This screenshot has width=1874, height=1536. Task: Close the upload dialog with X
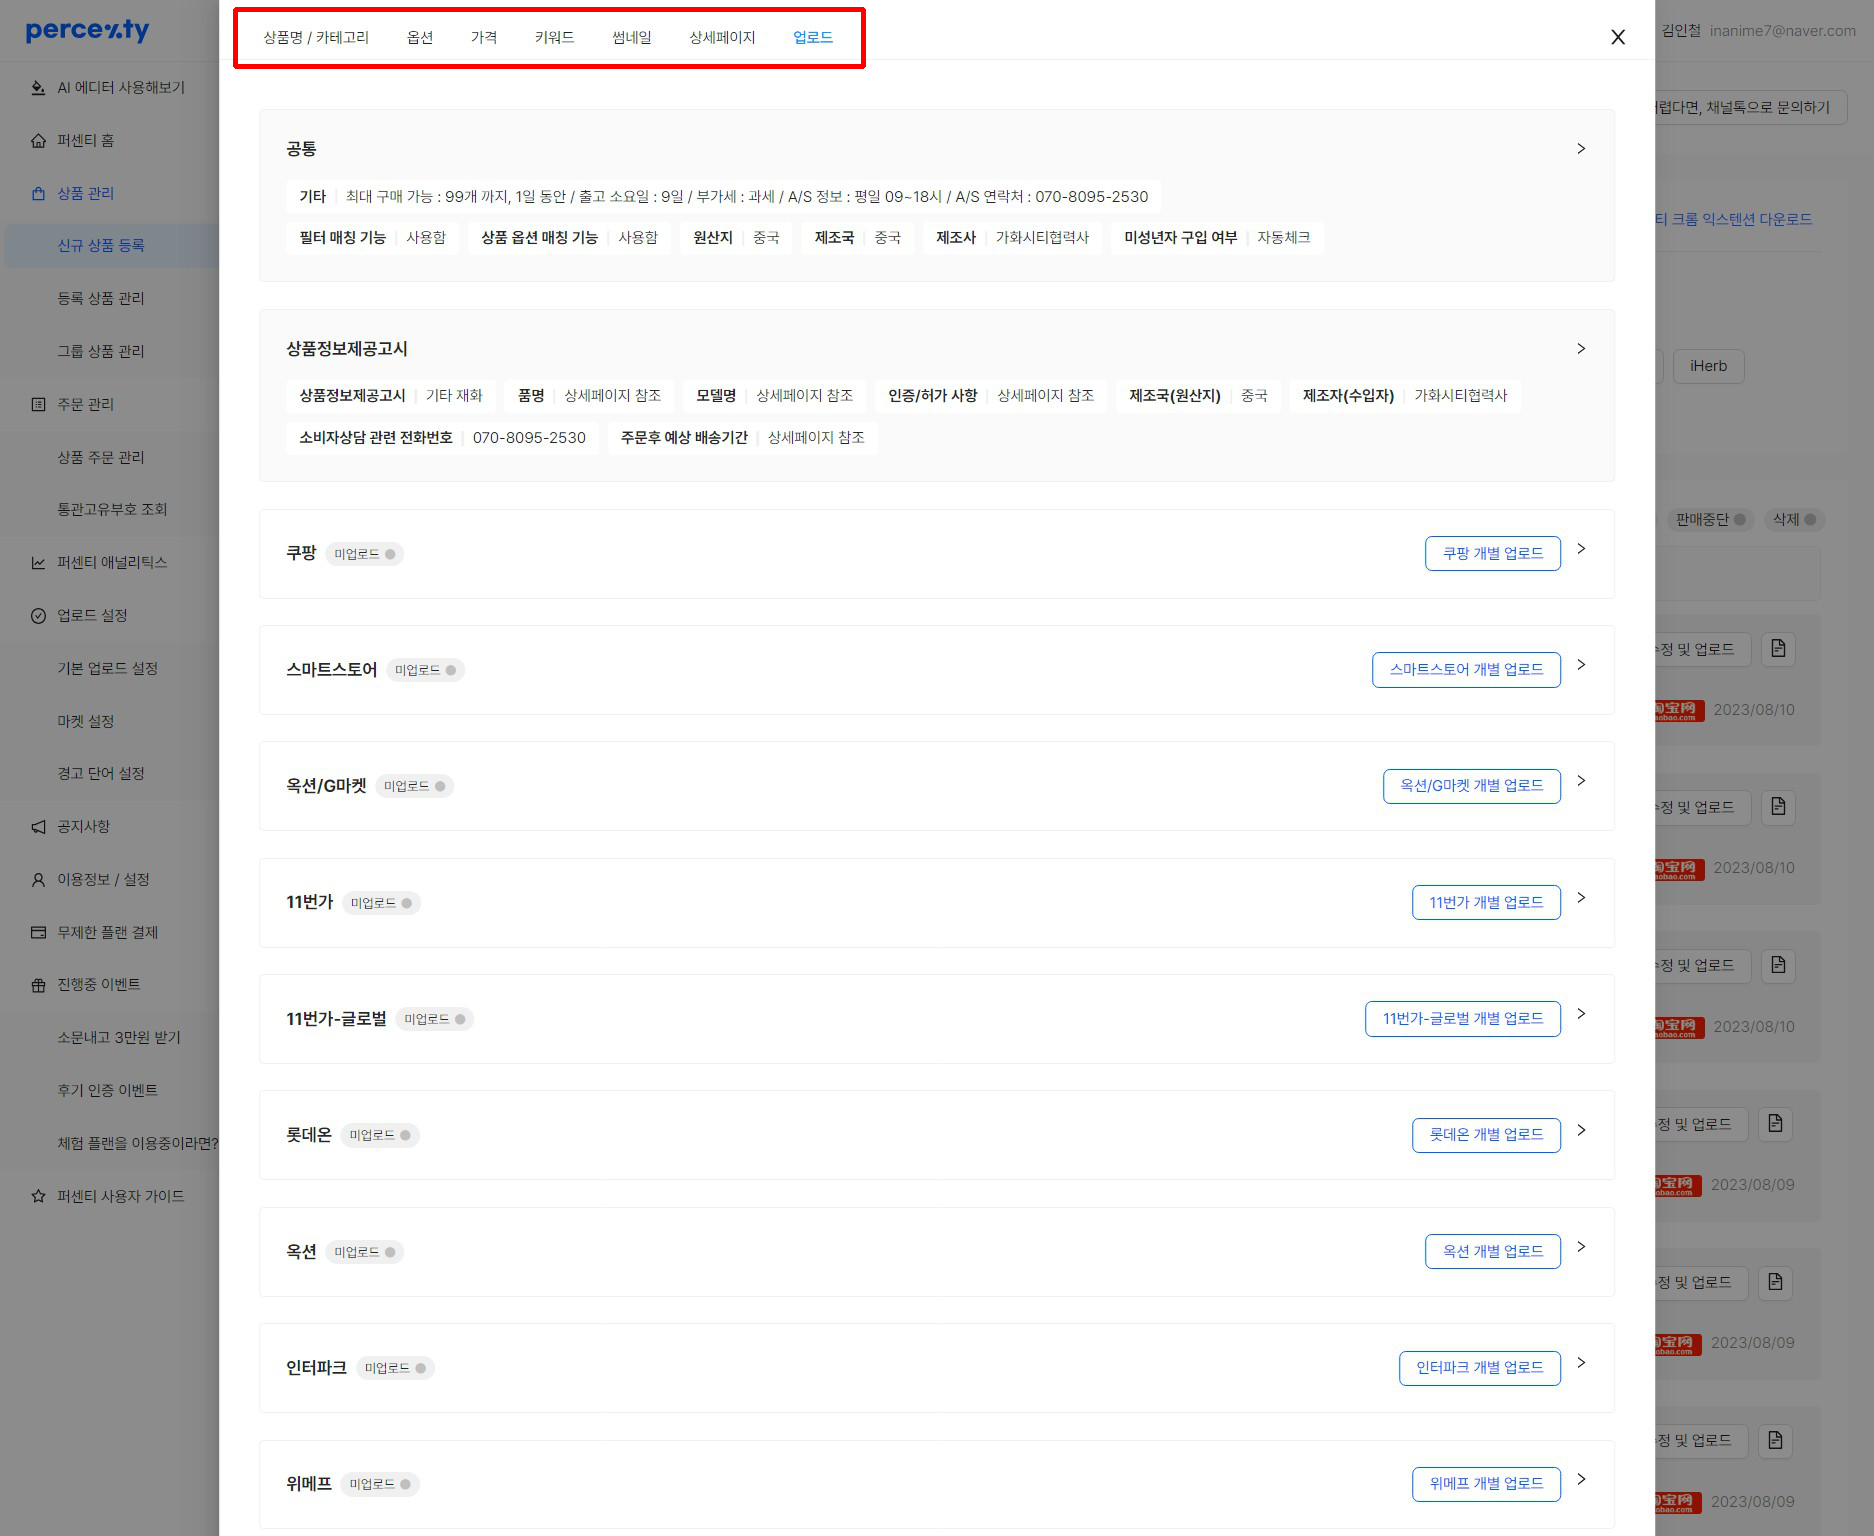coord(1618,37)
